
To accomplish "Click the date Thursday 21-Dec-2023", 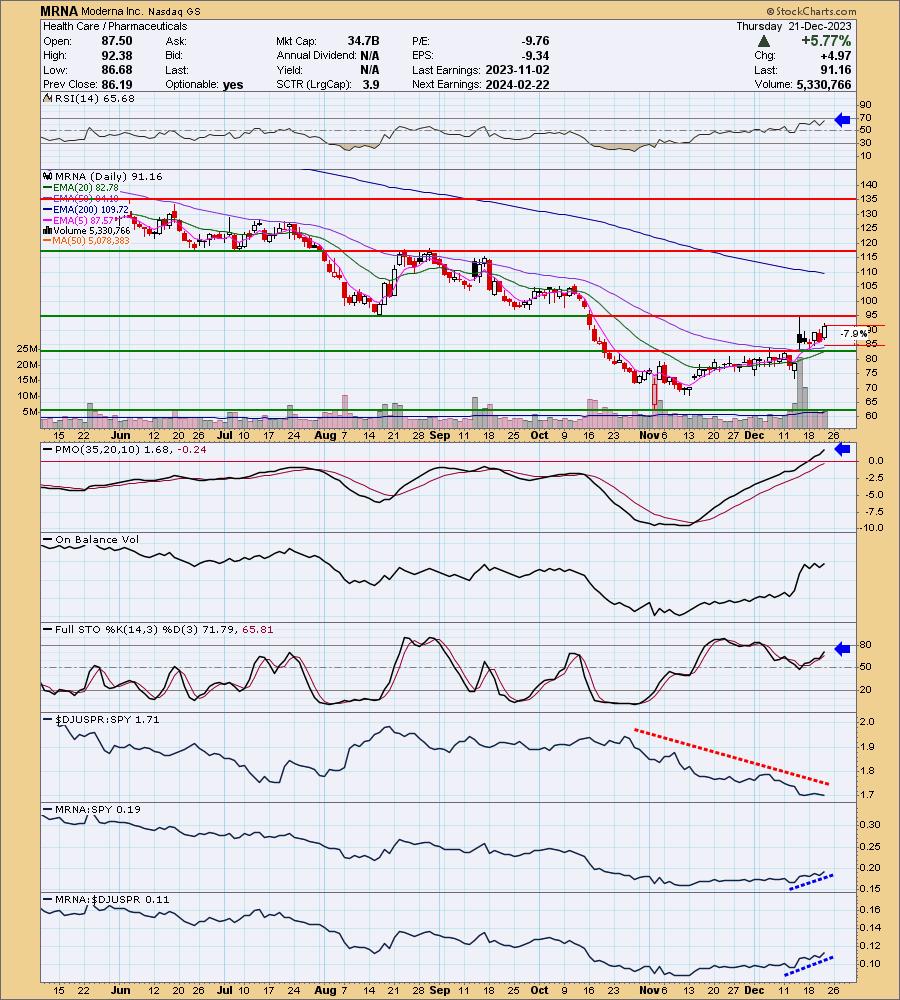I will click(793, 26).
